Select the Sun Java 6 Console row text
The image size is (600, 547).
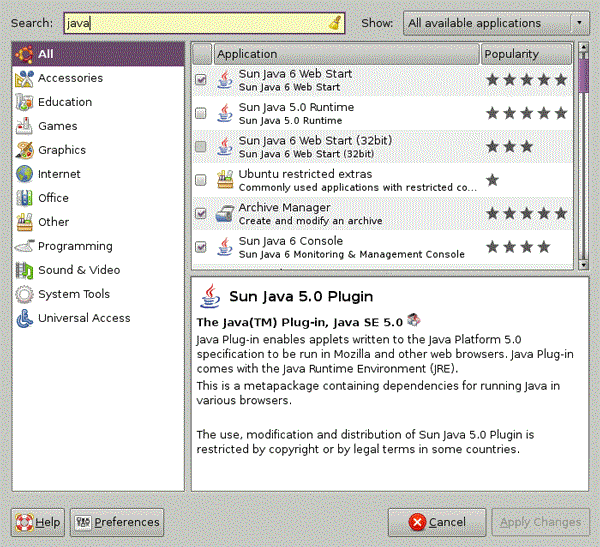coord(352,247)
